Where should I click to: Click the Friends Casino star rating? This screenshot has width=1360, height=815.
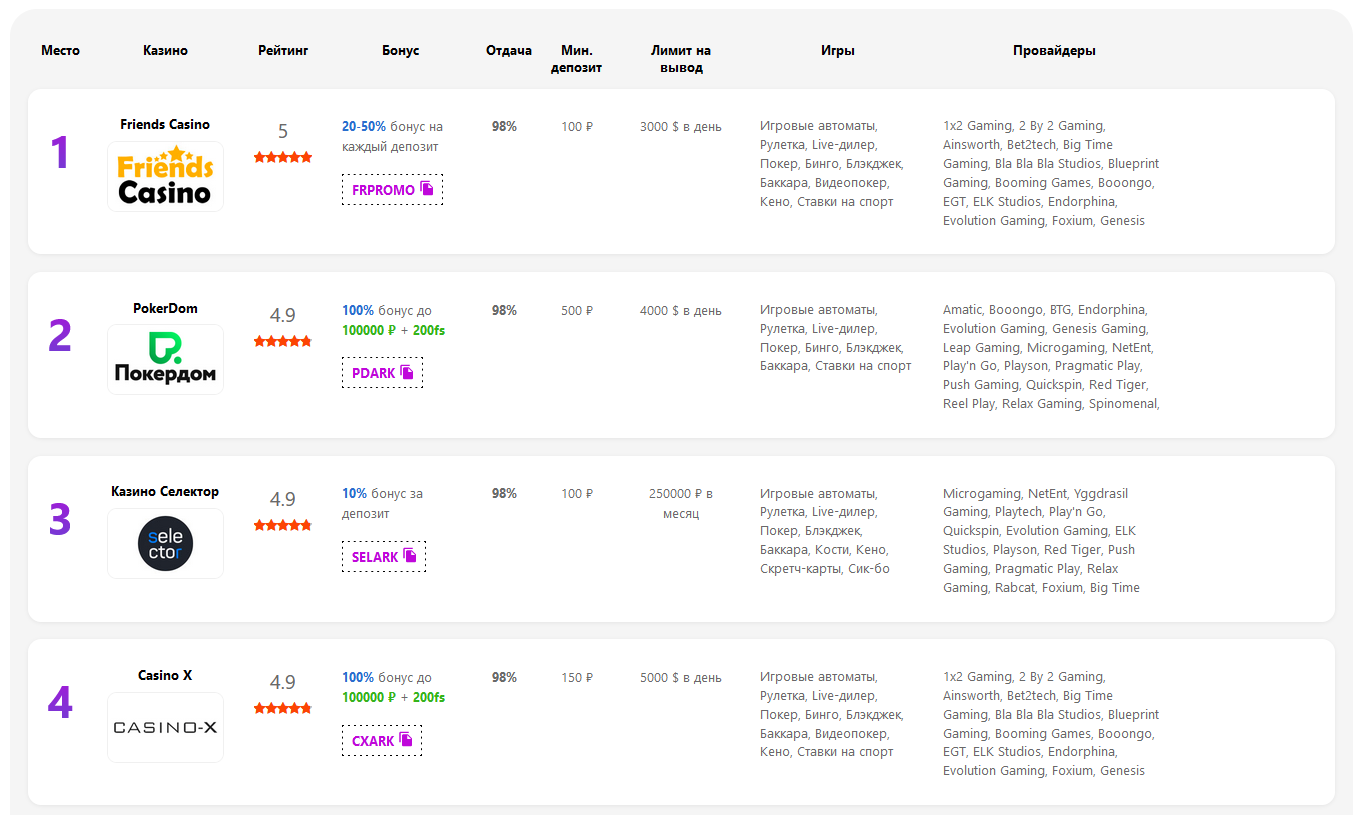[x=283, y=157]
